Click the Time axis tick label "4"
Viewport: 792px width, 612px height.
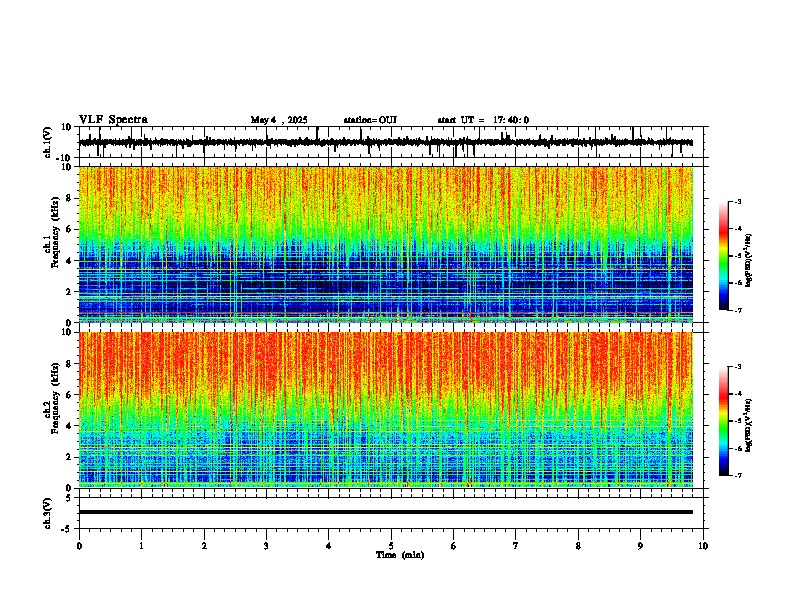pyautogui.click(x=328, y=546)
